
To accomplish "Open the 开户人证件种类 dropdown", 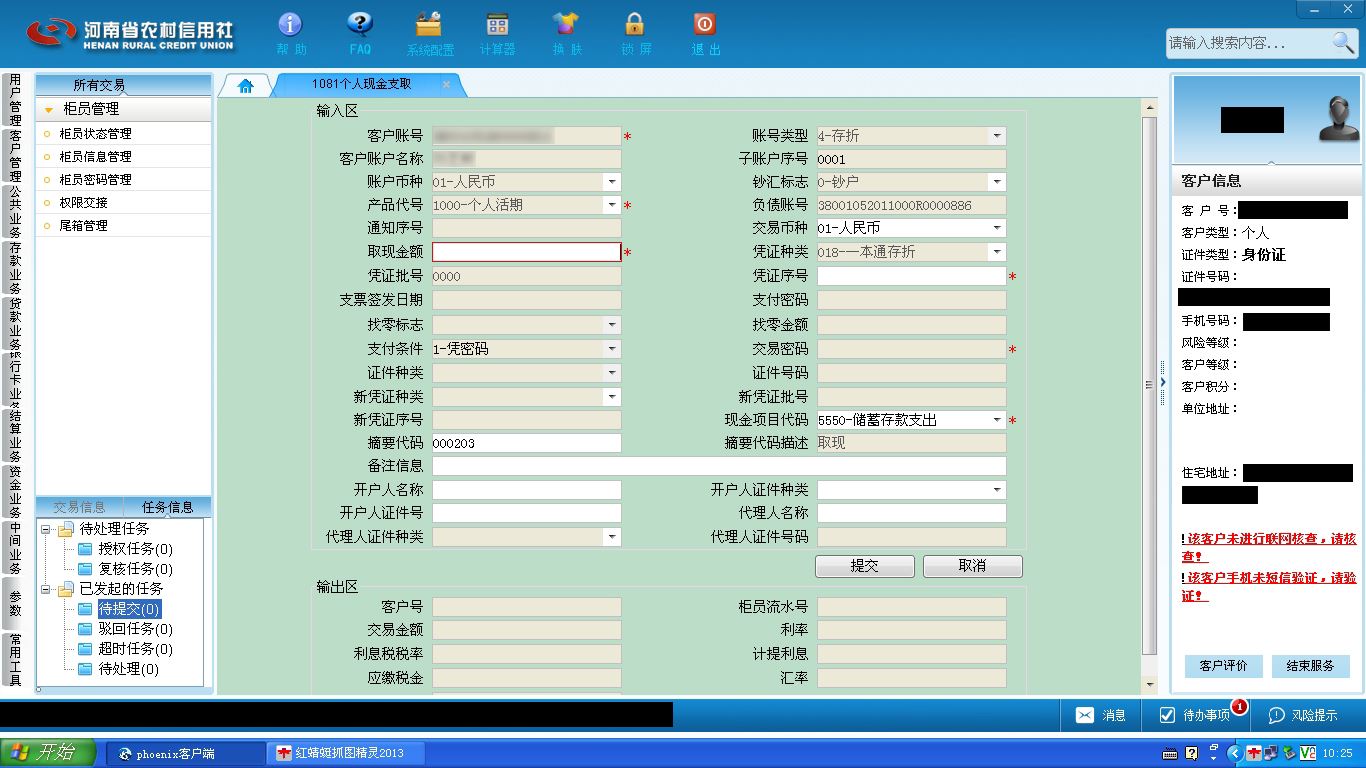I will (x=997, y=490).
